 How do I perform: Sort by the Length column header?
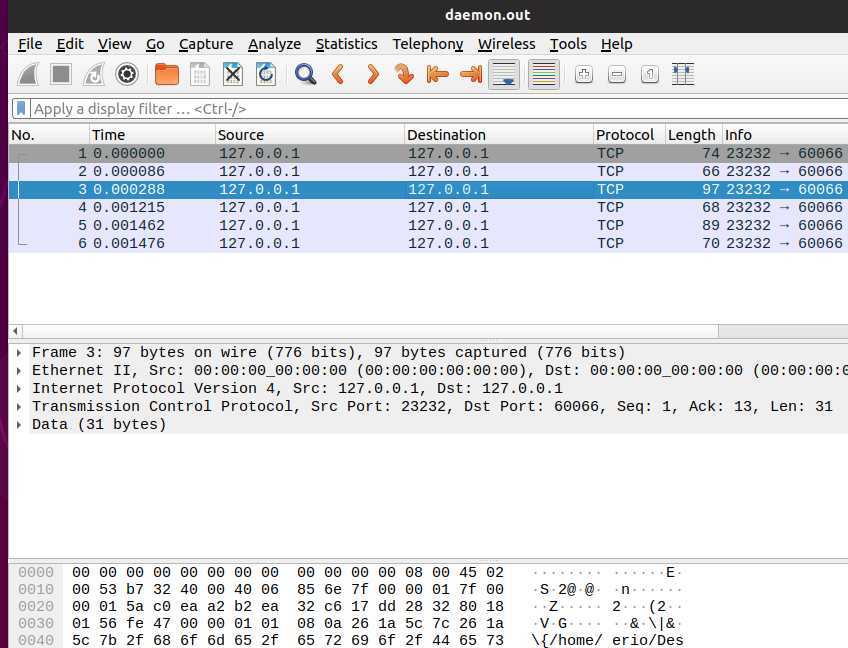(694, 135)
